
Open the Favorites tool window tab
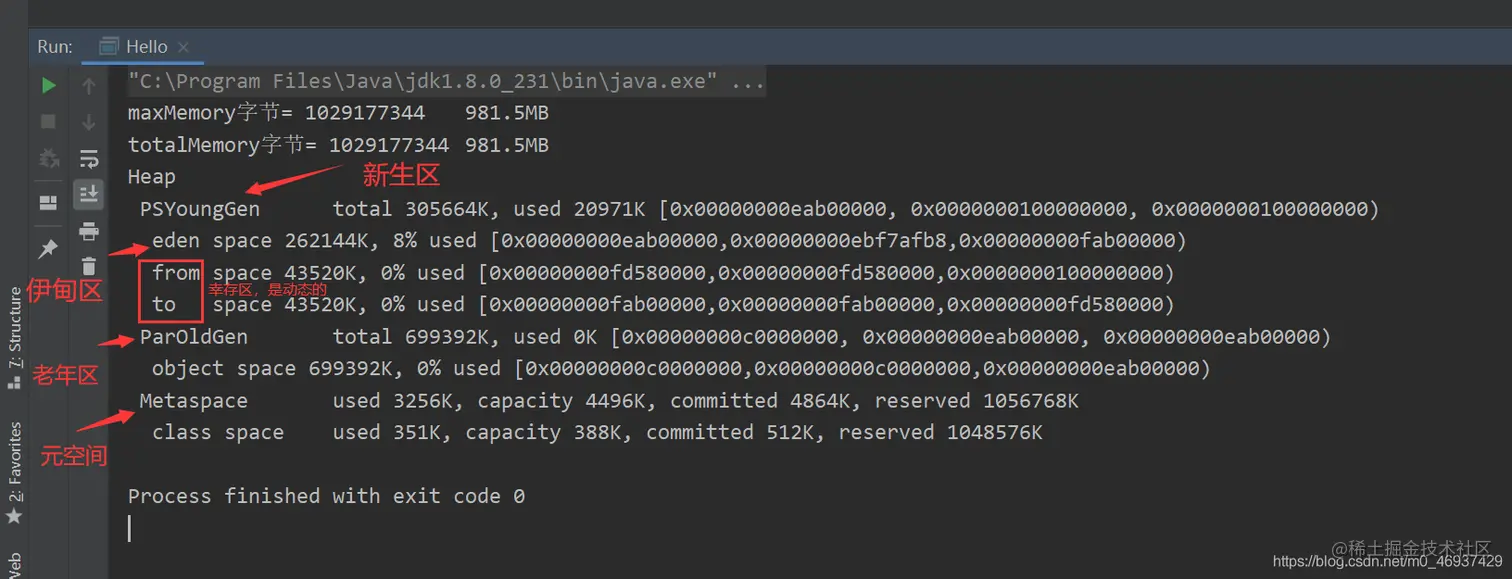14,472
